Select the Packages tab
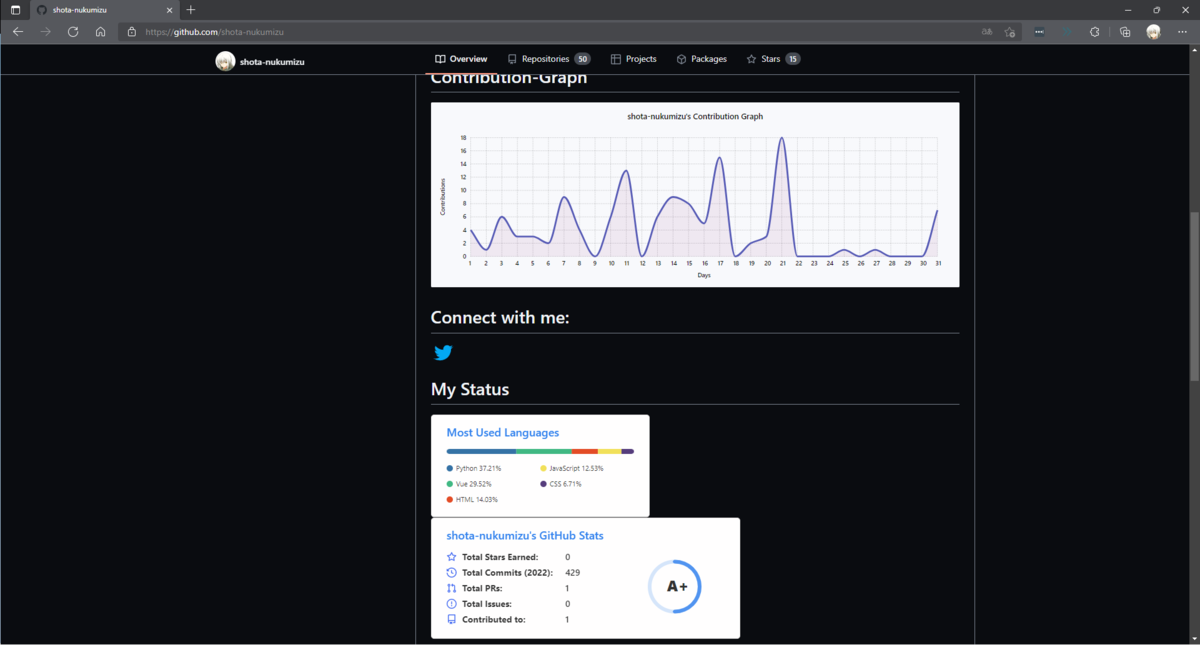1200x645 pixels. coord(701,59)
